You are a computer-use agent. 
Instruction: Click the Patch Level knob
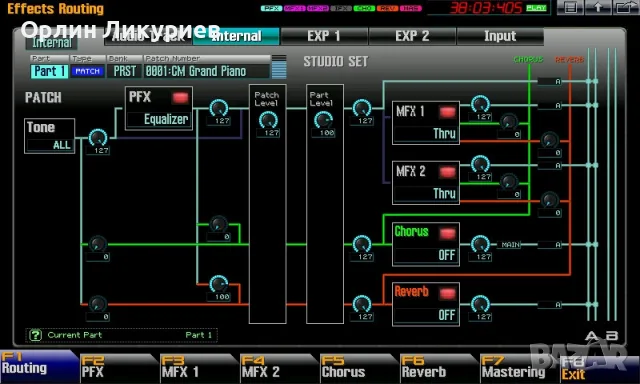coord(268,120)
